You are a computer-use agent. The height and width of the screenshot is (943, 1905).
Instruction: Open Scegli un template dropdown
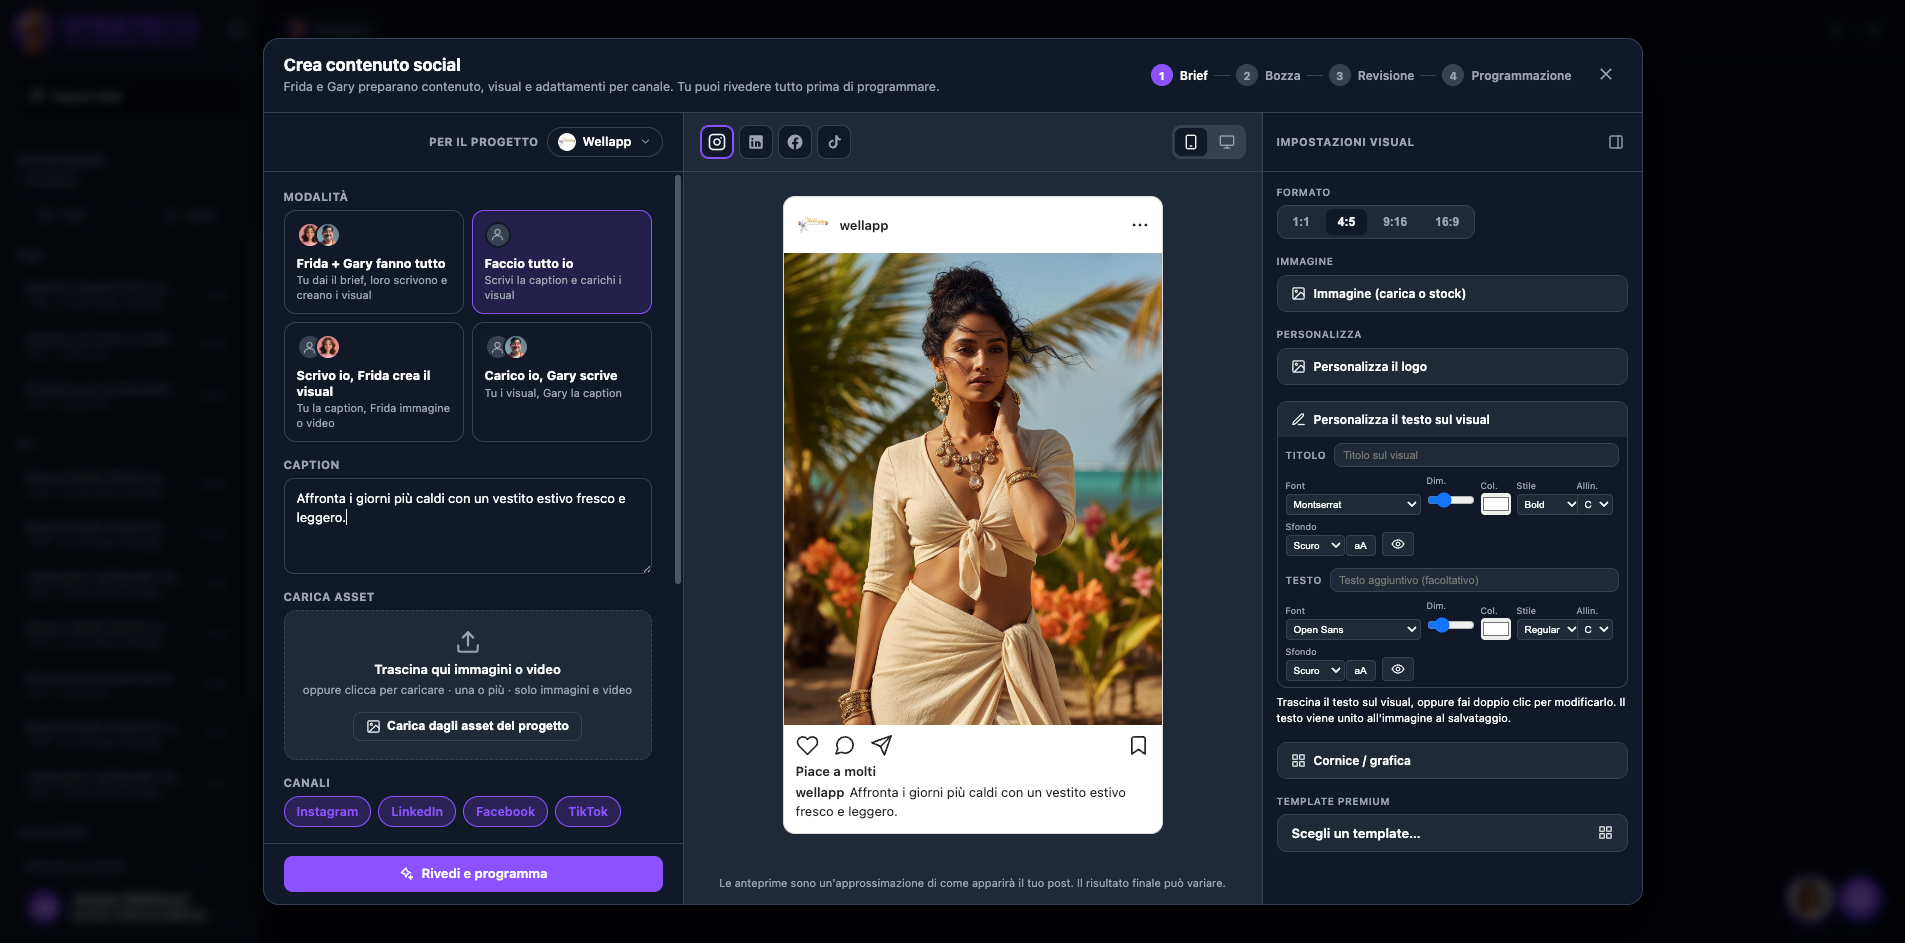[x=1452, y=833]
